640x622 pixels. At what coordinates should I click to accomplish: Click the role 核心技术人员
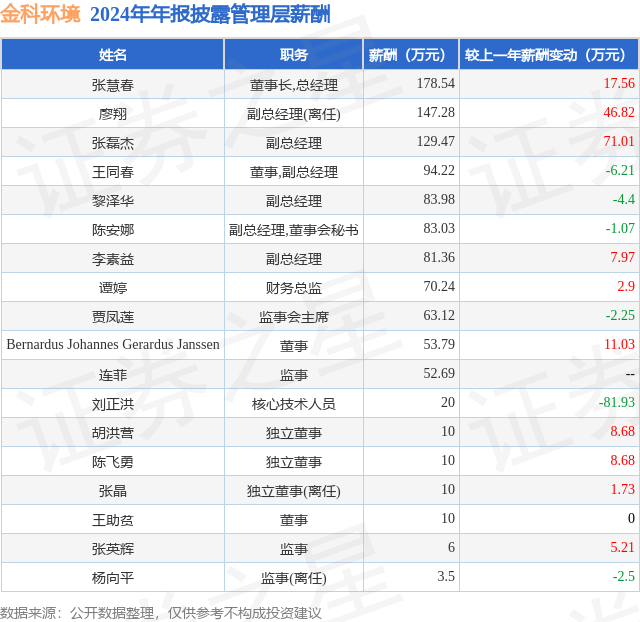click(x=293, y=404)
